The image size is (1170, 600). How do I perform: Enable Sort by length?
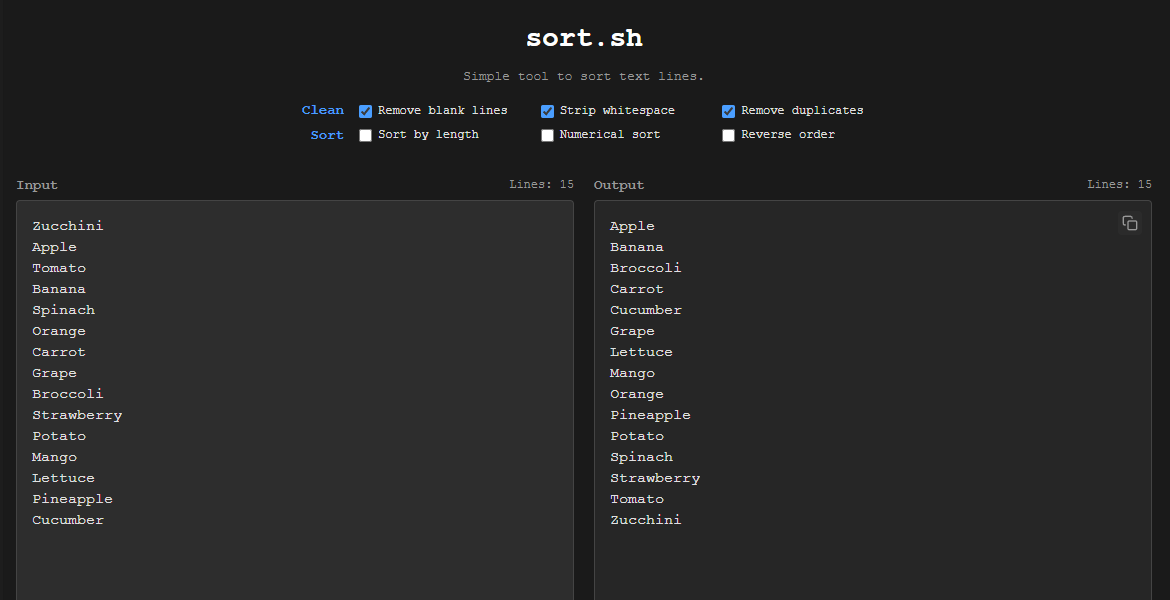[x=366, y=135]
